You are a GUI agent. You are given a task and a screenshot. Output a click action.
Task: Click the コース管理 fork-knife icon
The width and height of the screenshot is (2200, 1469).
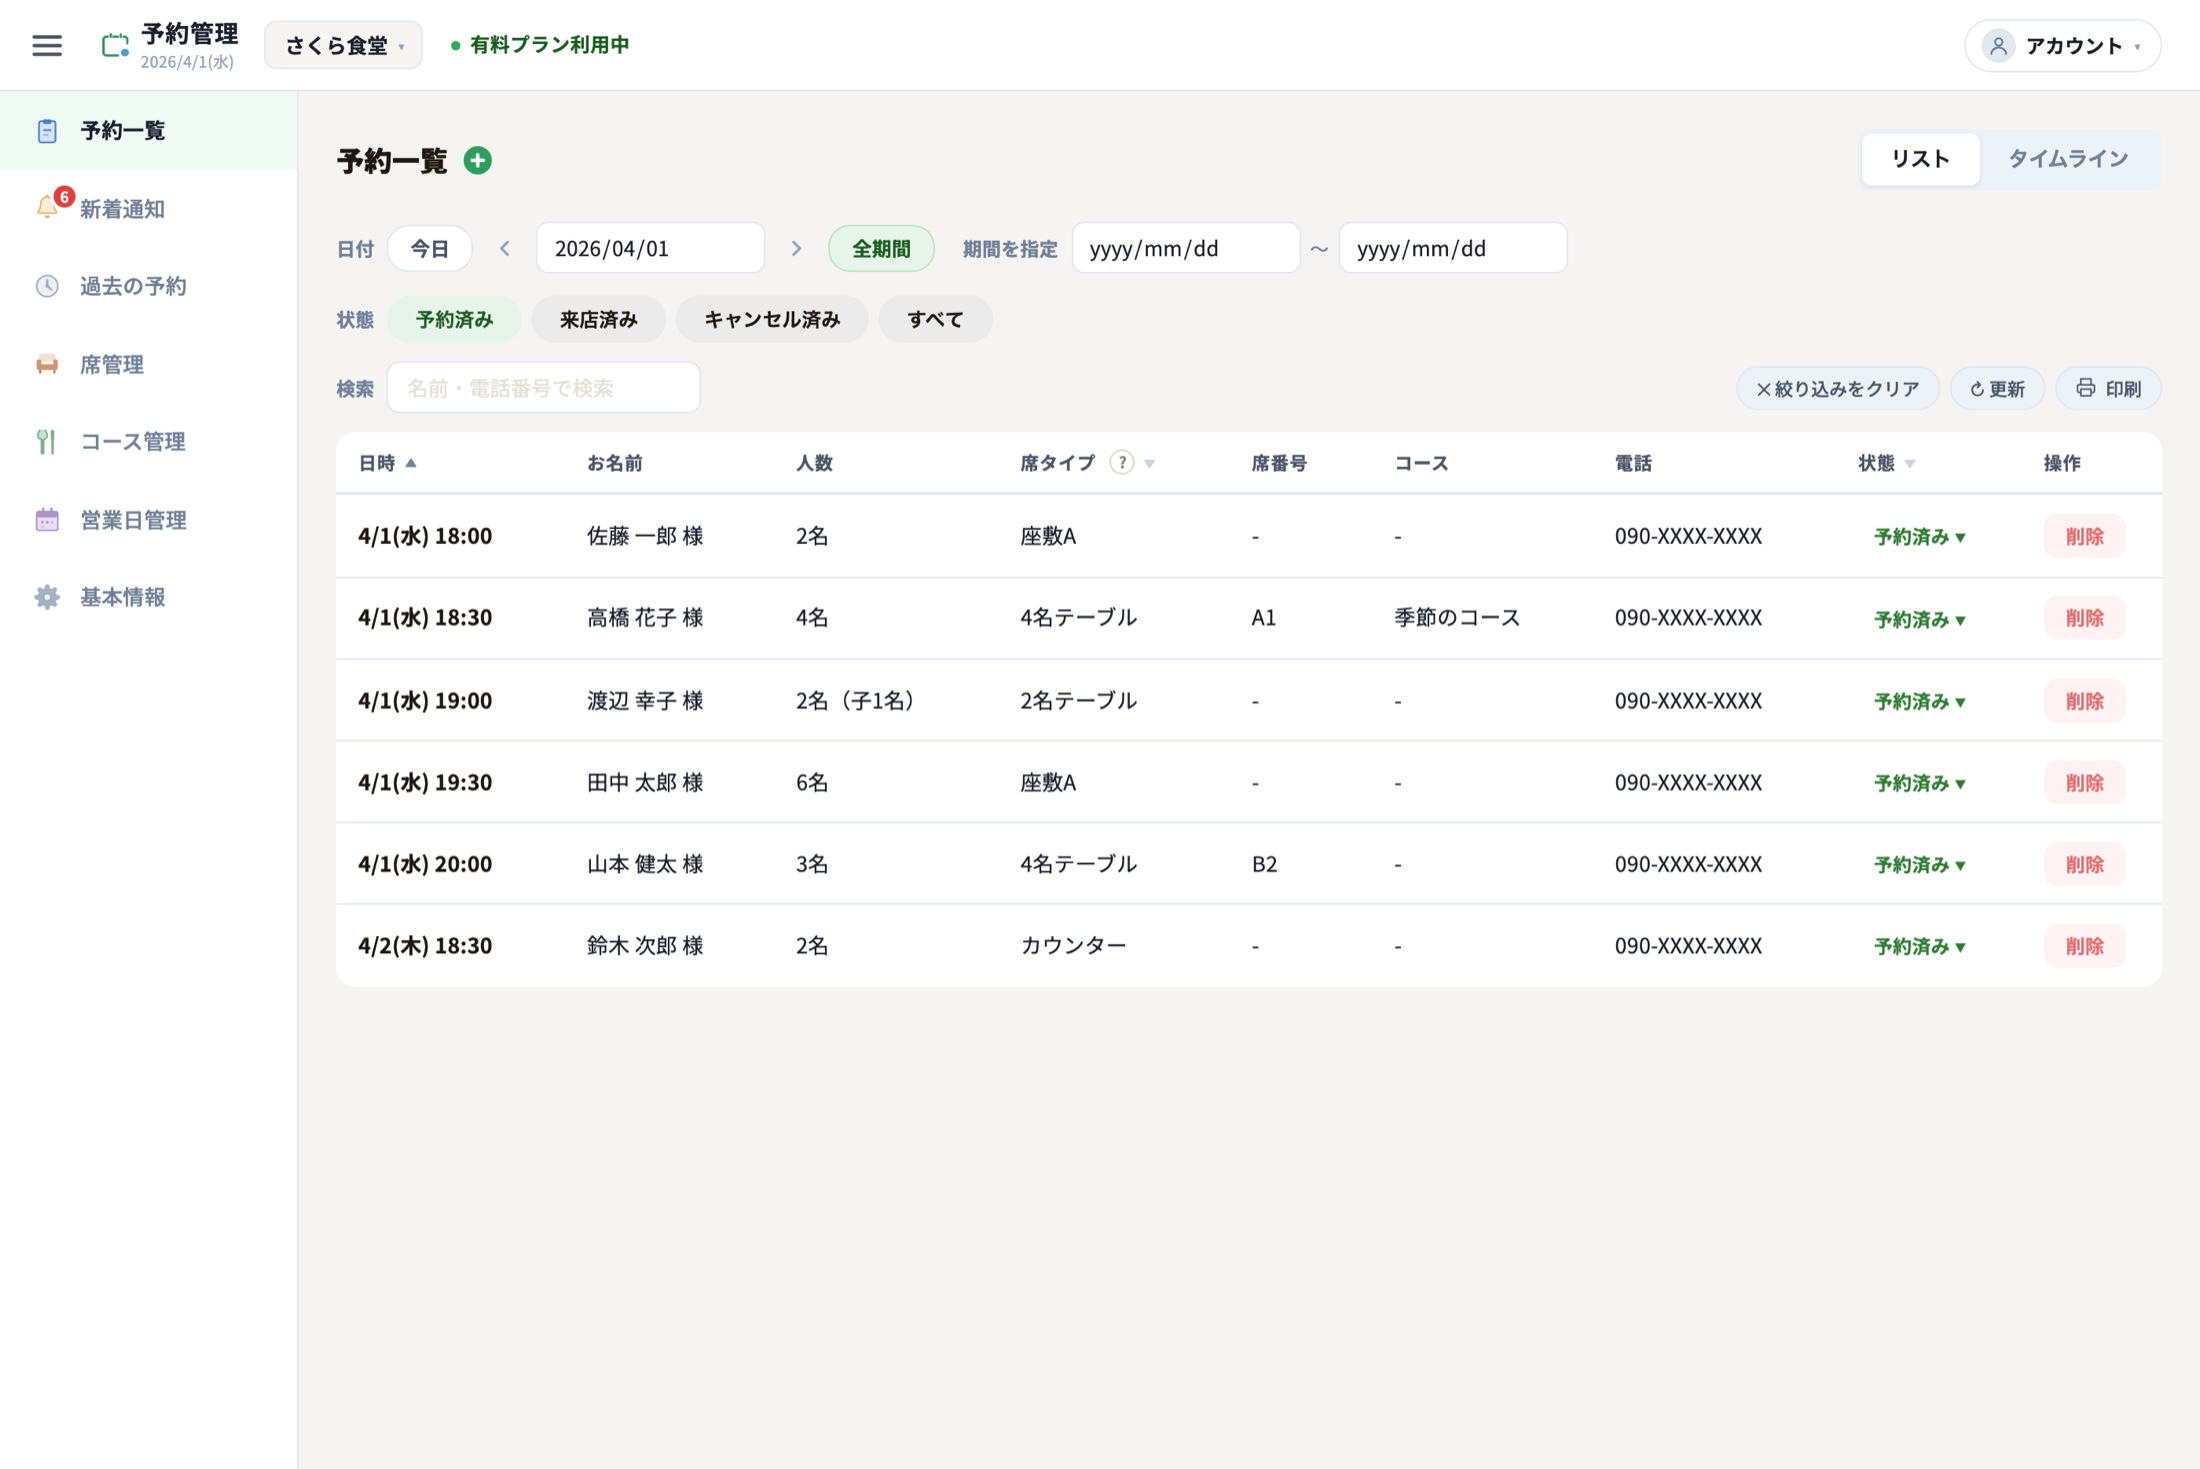tap(47, 441)
